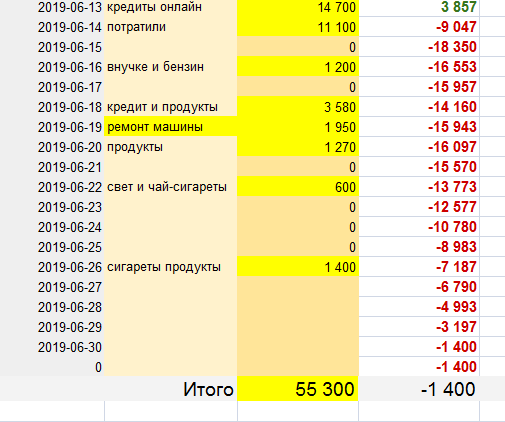Click the 'свет и чай-сигареты' cell

170,187
